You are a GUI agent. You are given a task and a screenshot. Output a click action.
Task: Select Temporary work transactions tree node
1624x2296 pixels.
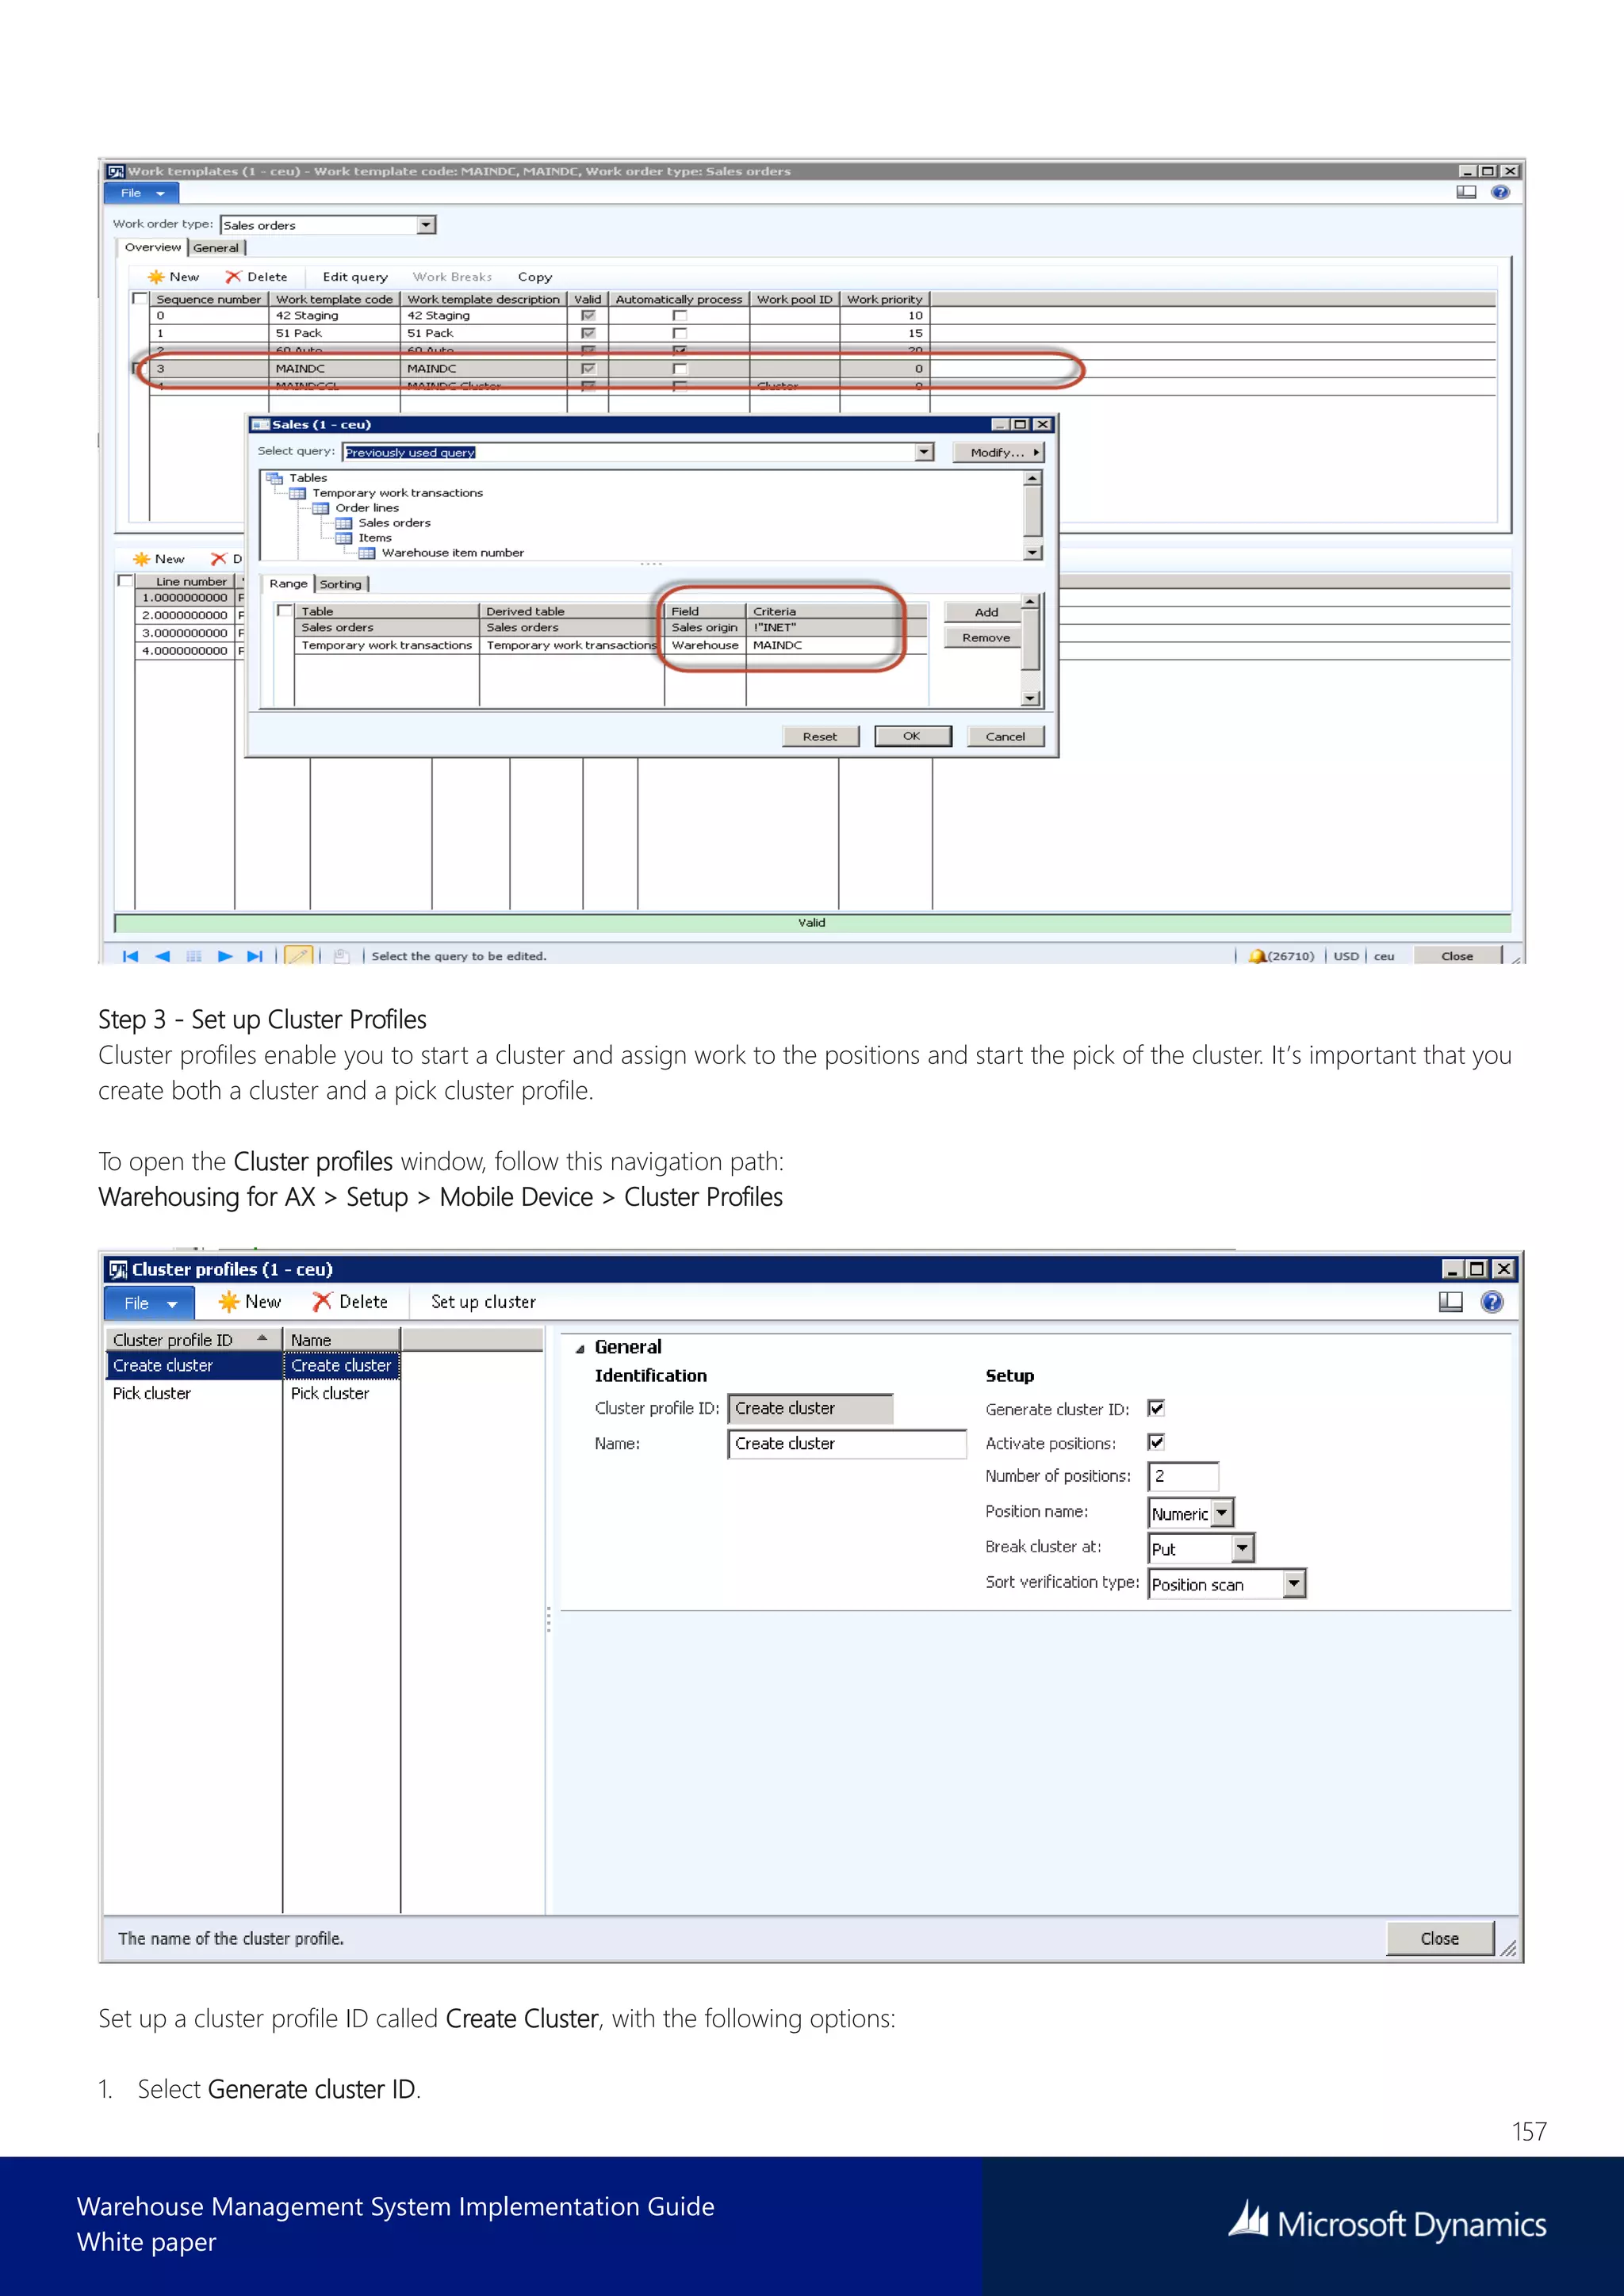397,493
